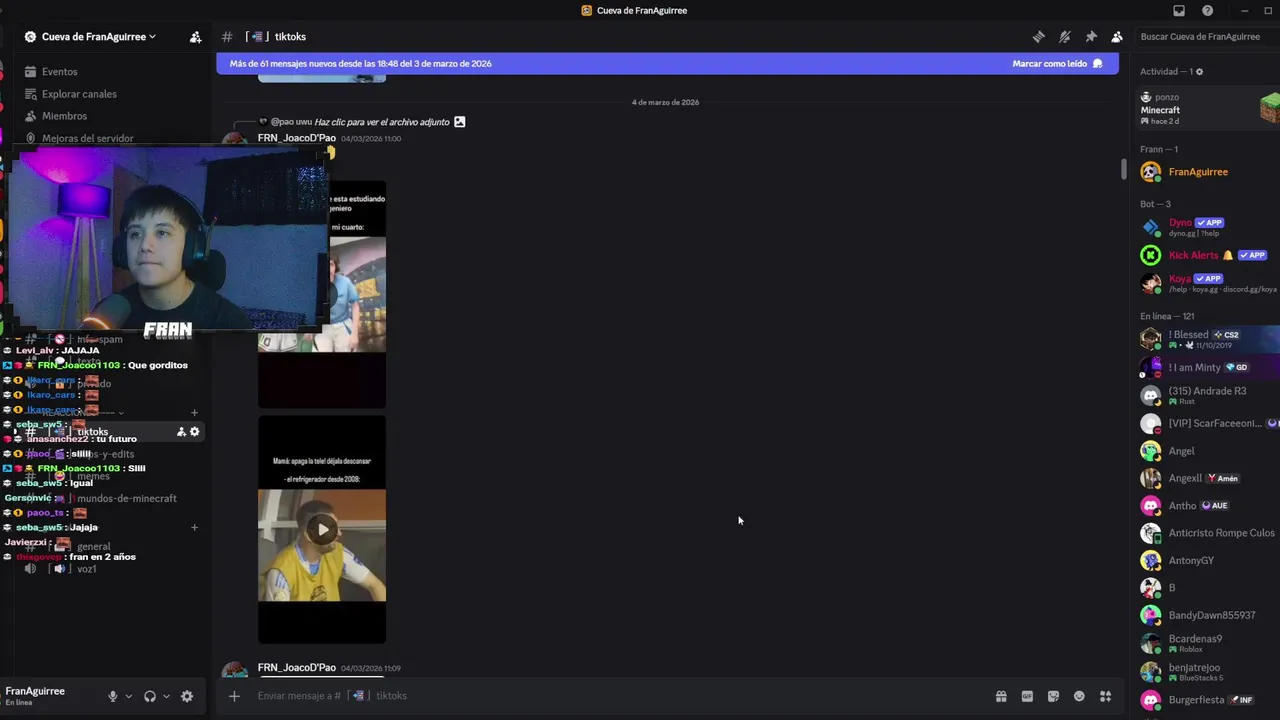Open the gift Nitro icon
This screenshot has width=1280, height=720.
pyautogui.click(x=1001, y=696)
